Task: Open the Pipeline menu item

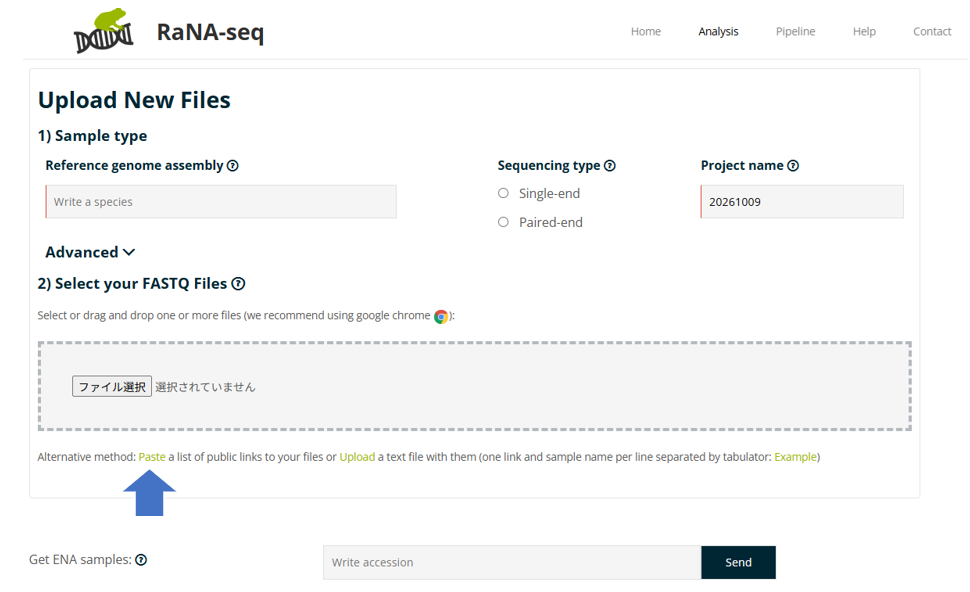Action: [x=796, y=32]
